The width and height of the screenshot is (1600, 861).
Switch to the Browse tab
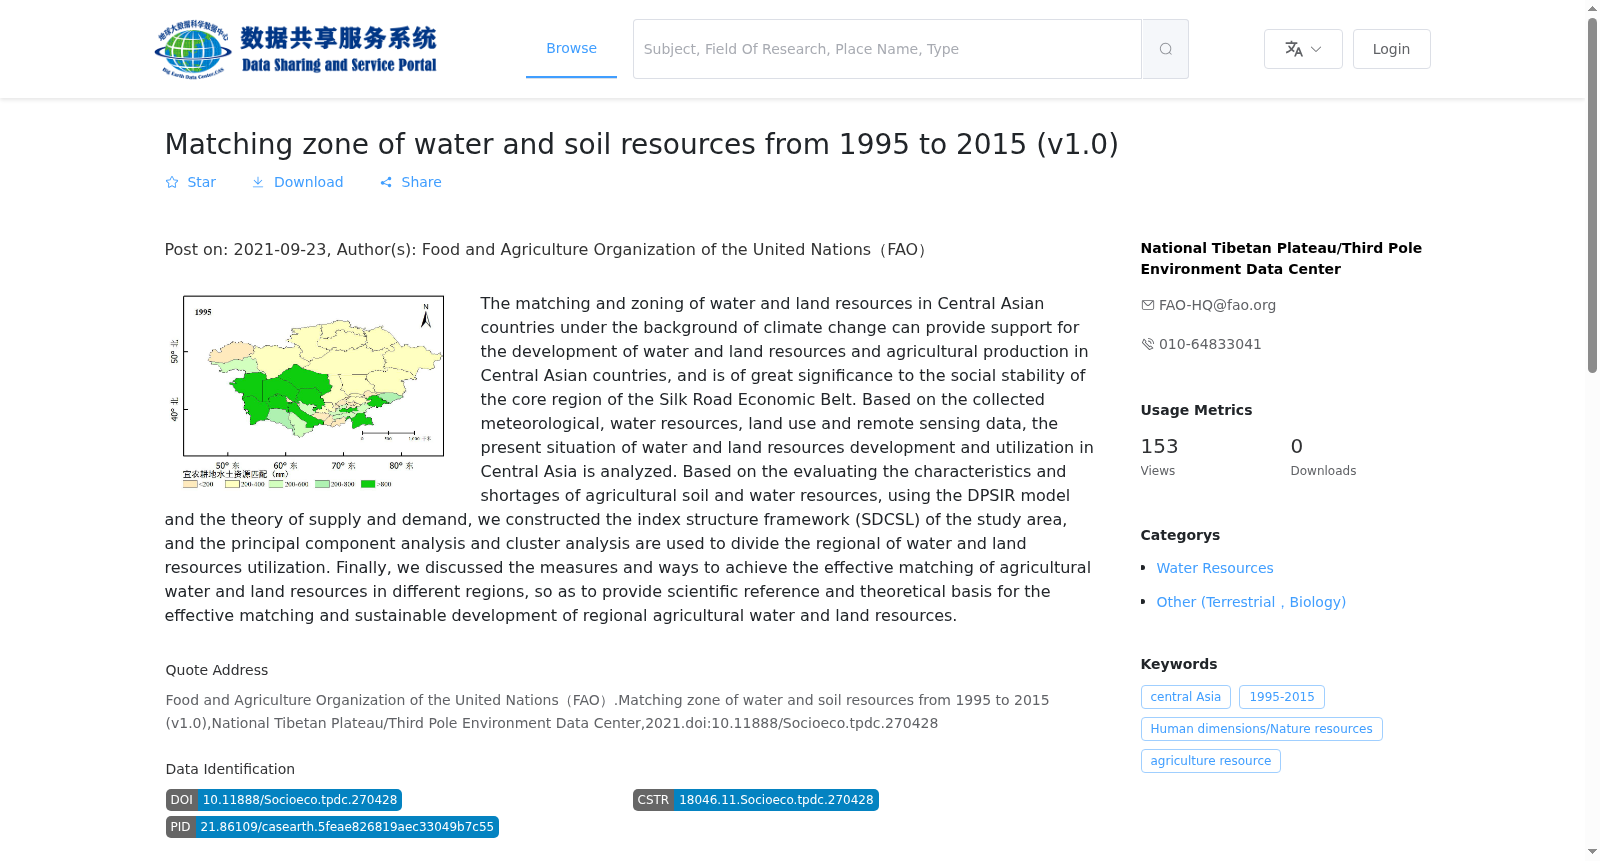tap(571, 48)
